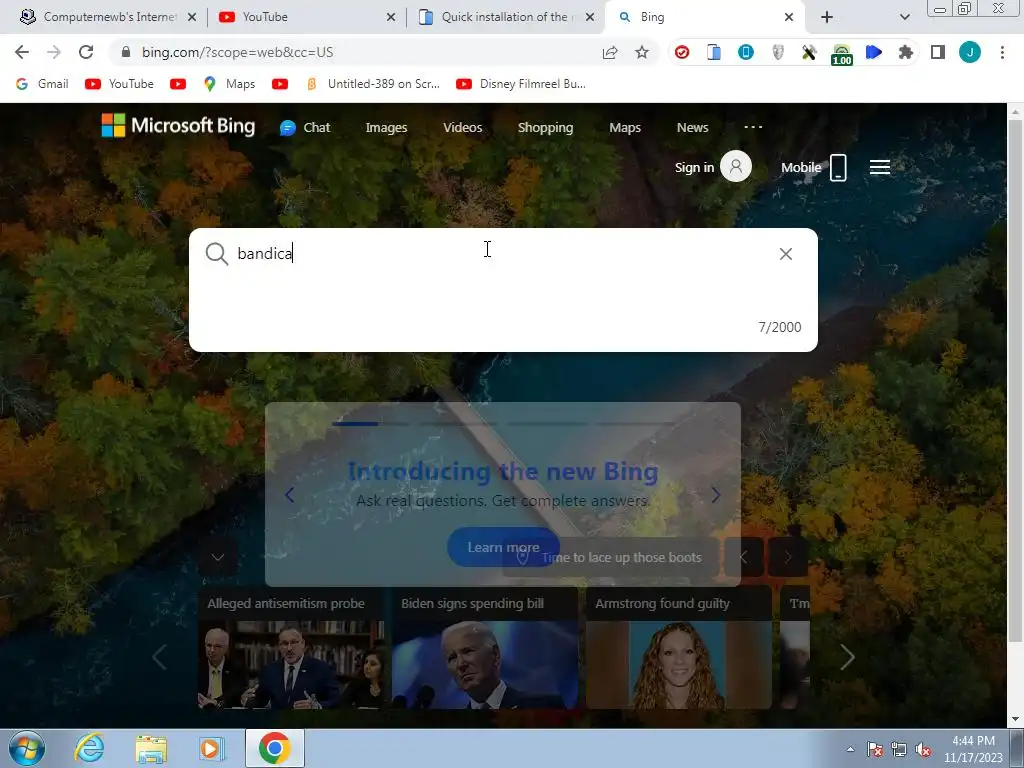This screenshot has height=768, width=1024.
Task: Go to Bing News
Action: [x=692, y=127]
